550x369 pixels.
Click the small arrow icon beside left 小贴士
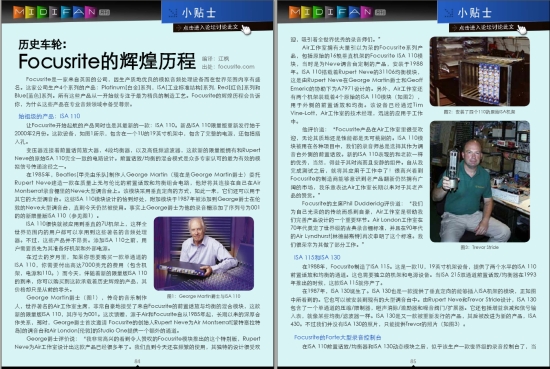[173, 13]
